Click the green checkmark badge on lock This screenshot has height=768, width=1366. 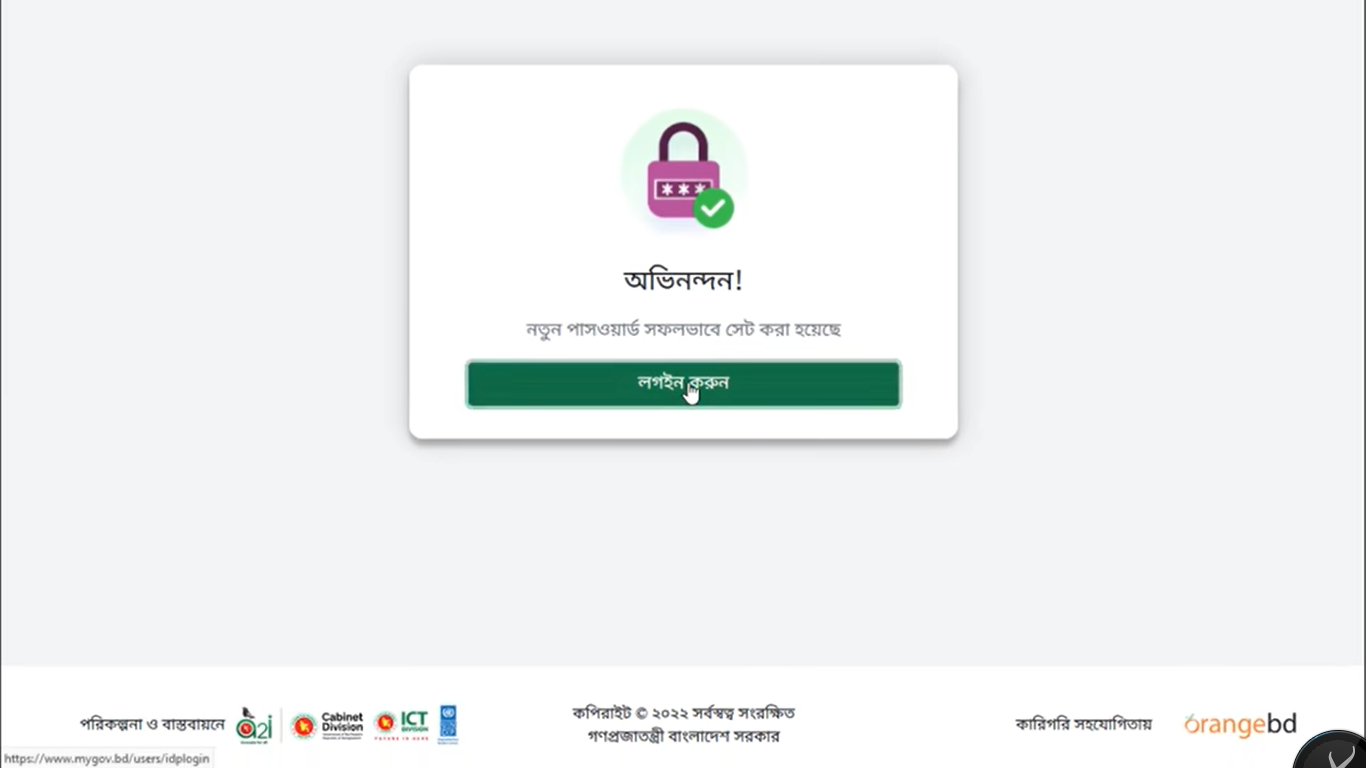(714, 208)
